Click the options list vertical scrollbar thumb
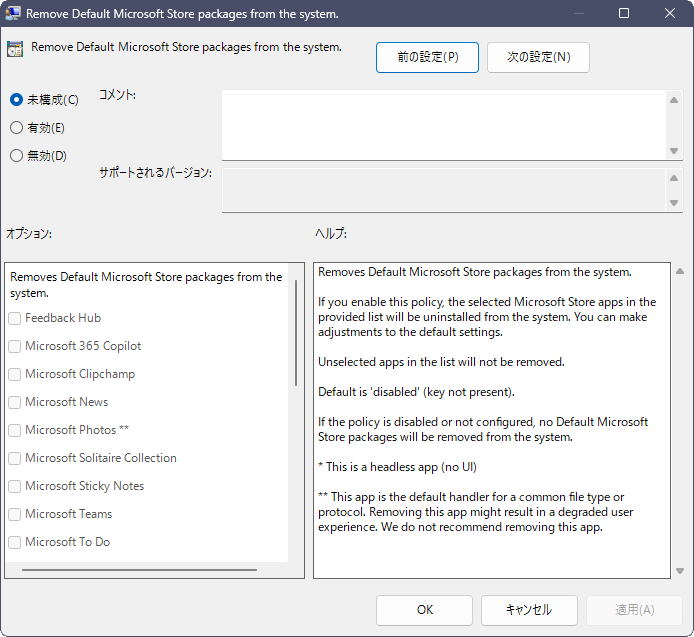 (296, 332)
